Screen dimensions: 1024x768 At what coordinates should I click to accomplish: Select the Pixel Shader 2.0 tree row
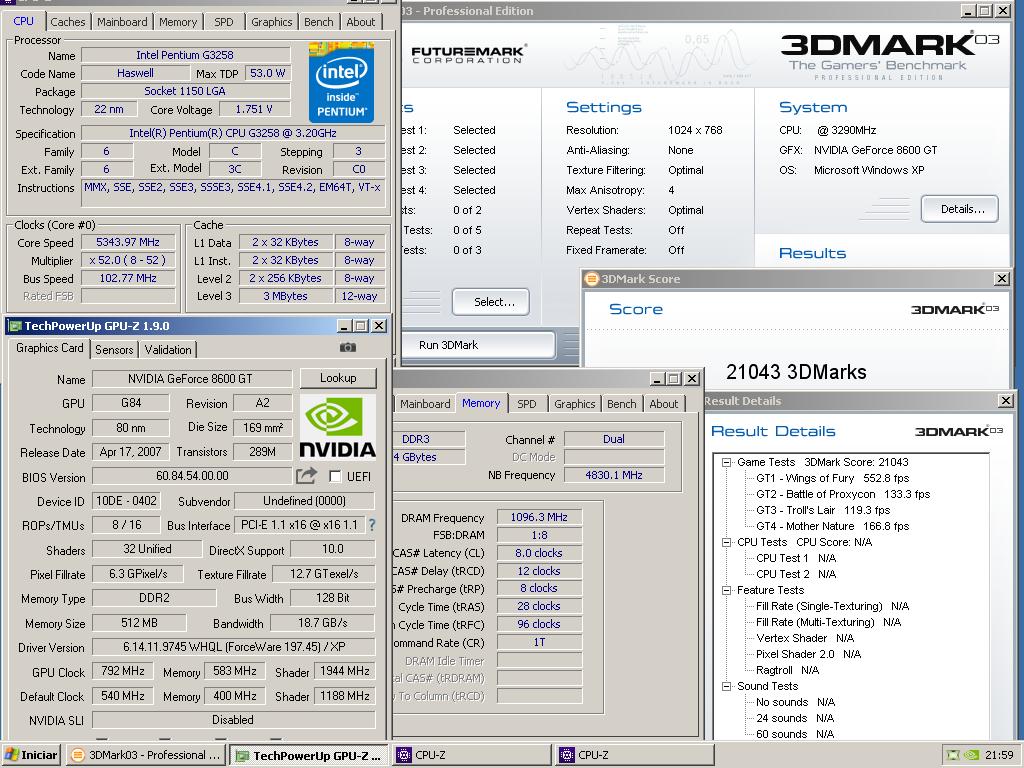tap(808, 654)
